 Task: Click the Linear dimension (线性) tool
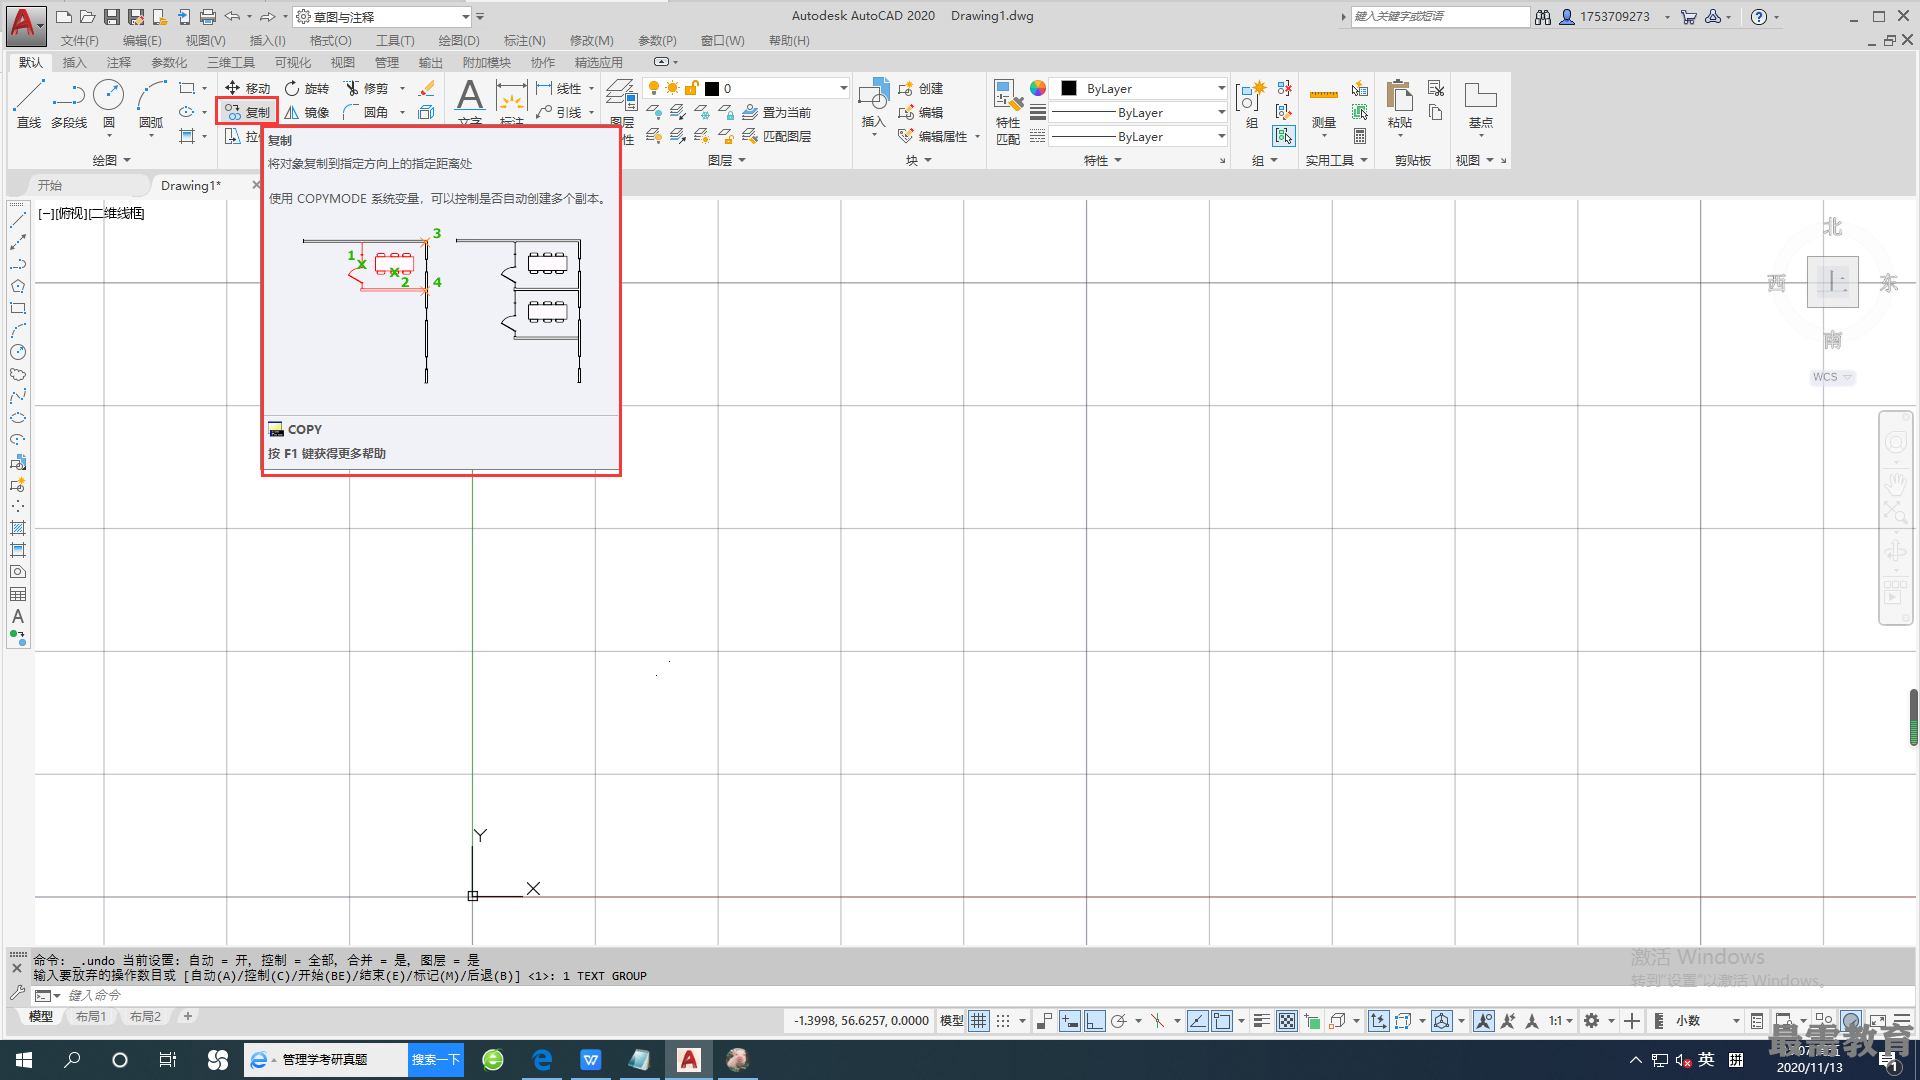coord(559,88)
